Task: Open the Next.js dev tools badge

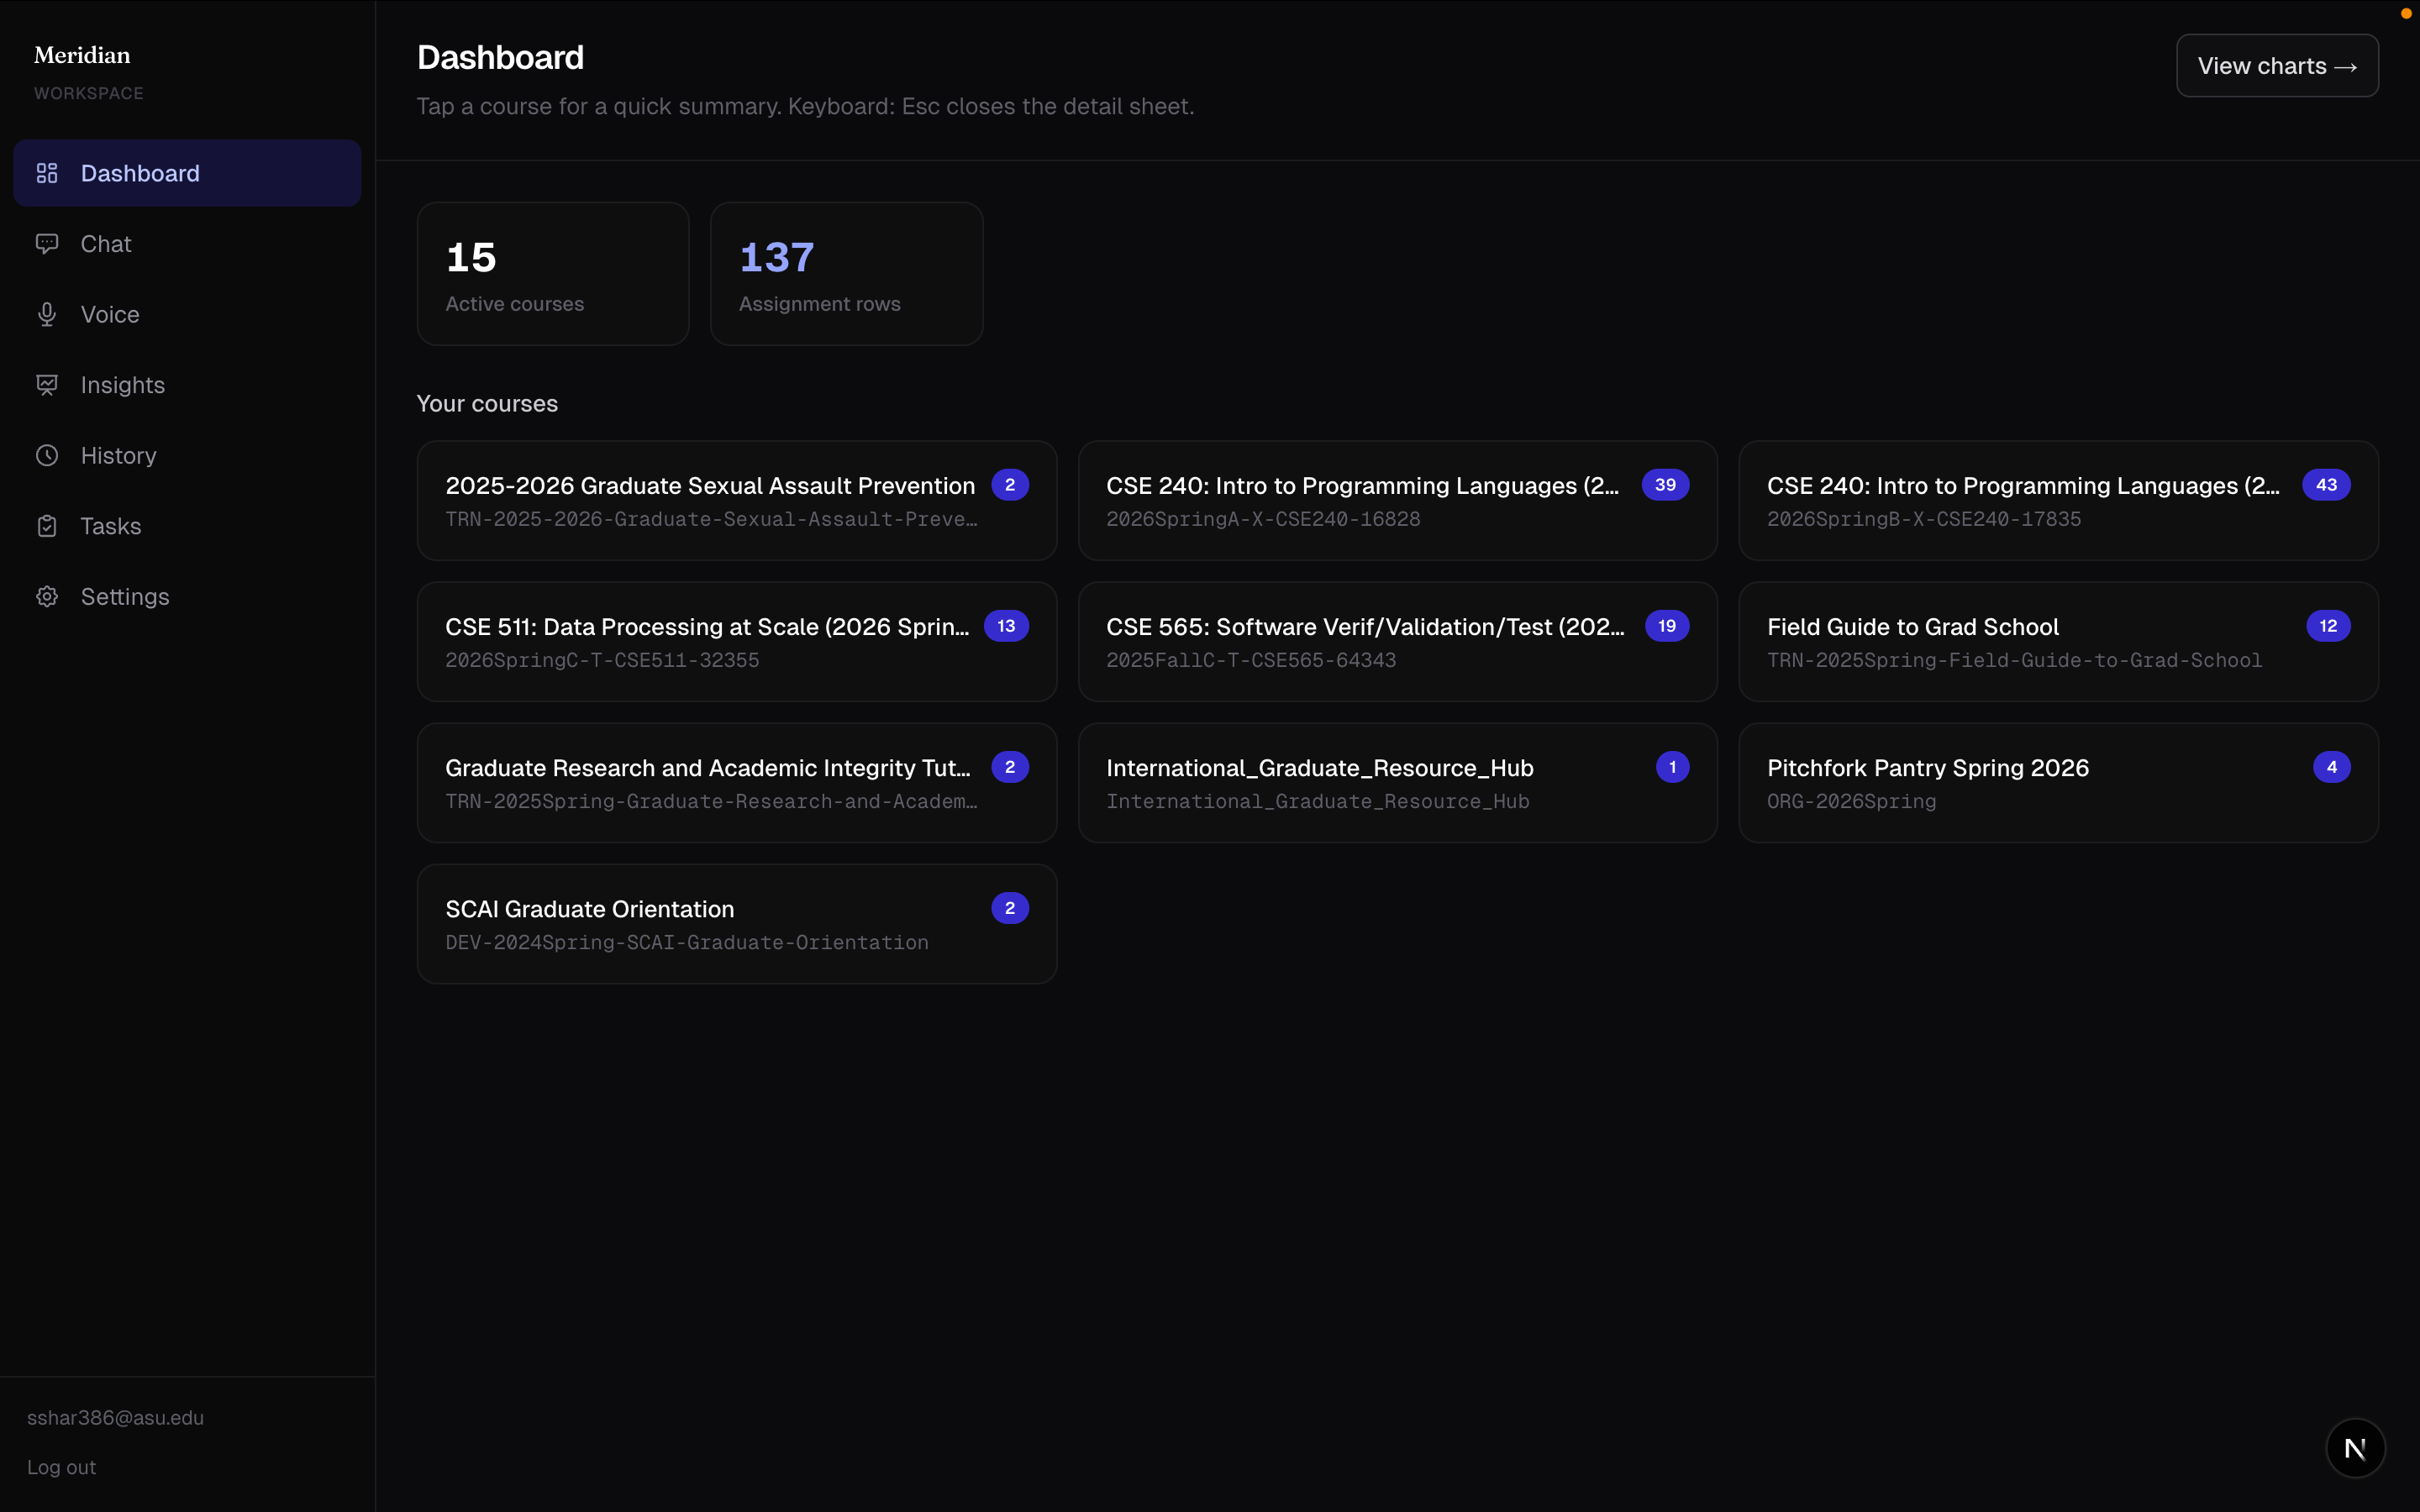Action: [x=2355, y=1447]
